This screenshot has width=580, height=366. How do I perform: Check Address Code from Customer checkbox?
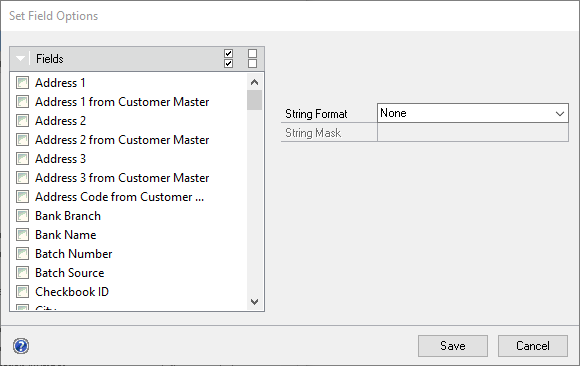pos(23,197)
